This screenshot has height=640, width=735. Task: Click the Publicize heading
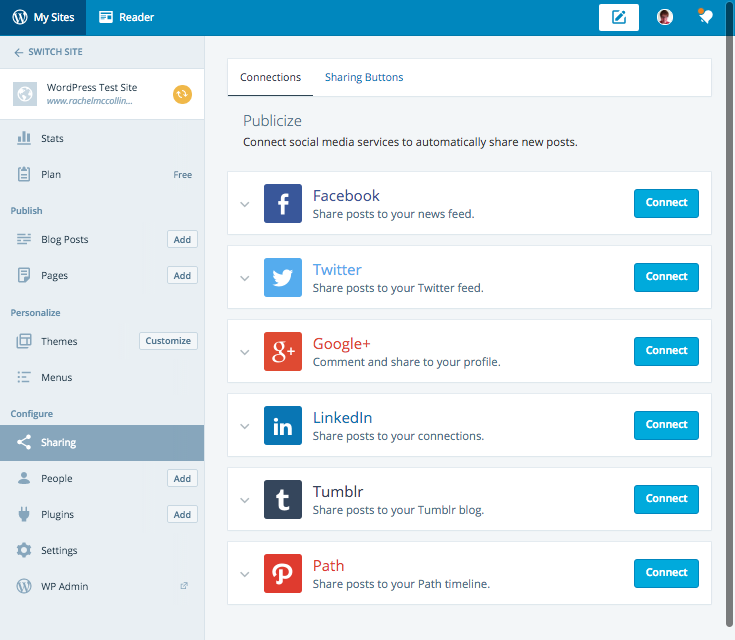click(272, 121)
